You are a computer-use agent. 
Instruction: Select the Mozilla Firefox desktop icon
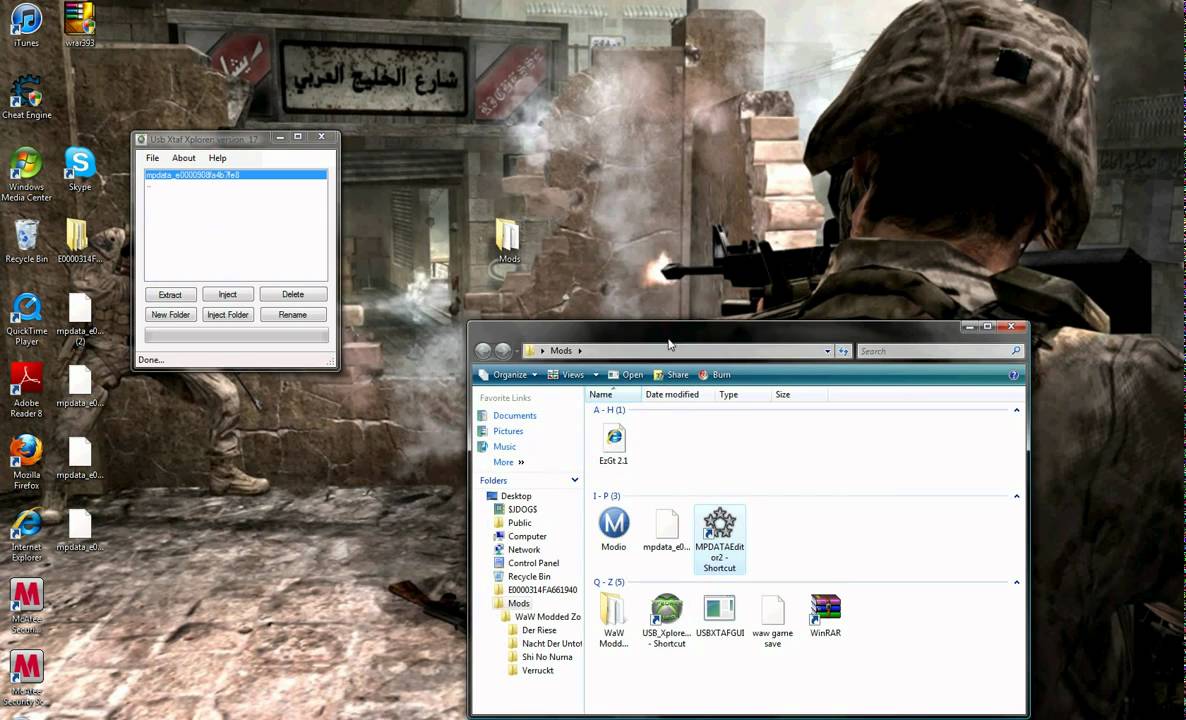[26, 462]
